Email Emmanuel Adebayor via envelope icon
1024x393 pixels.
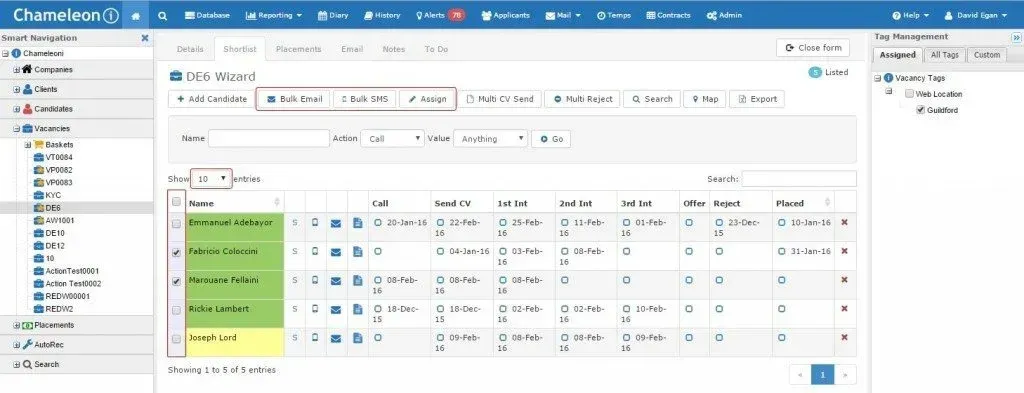pos(336,223)
